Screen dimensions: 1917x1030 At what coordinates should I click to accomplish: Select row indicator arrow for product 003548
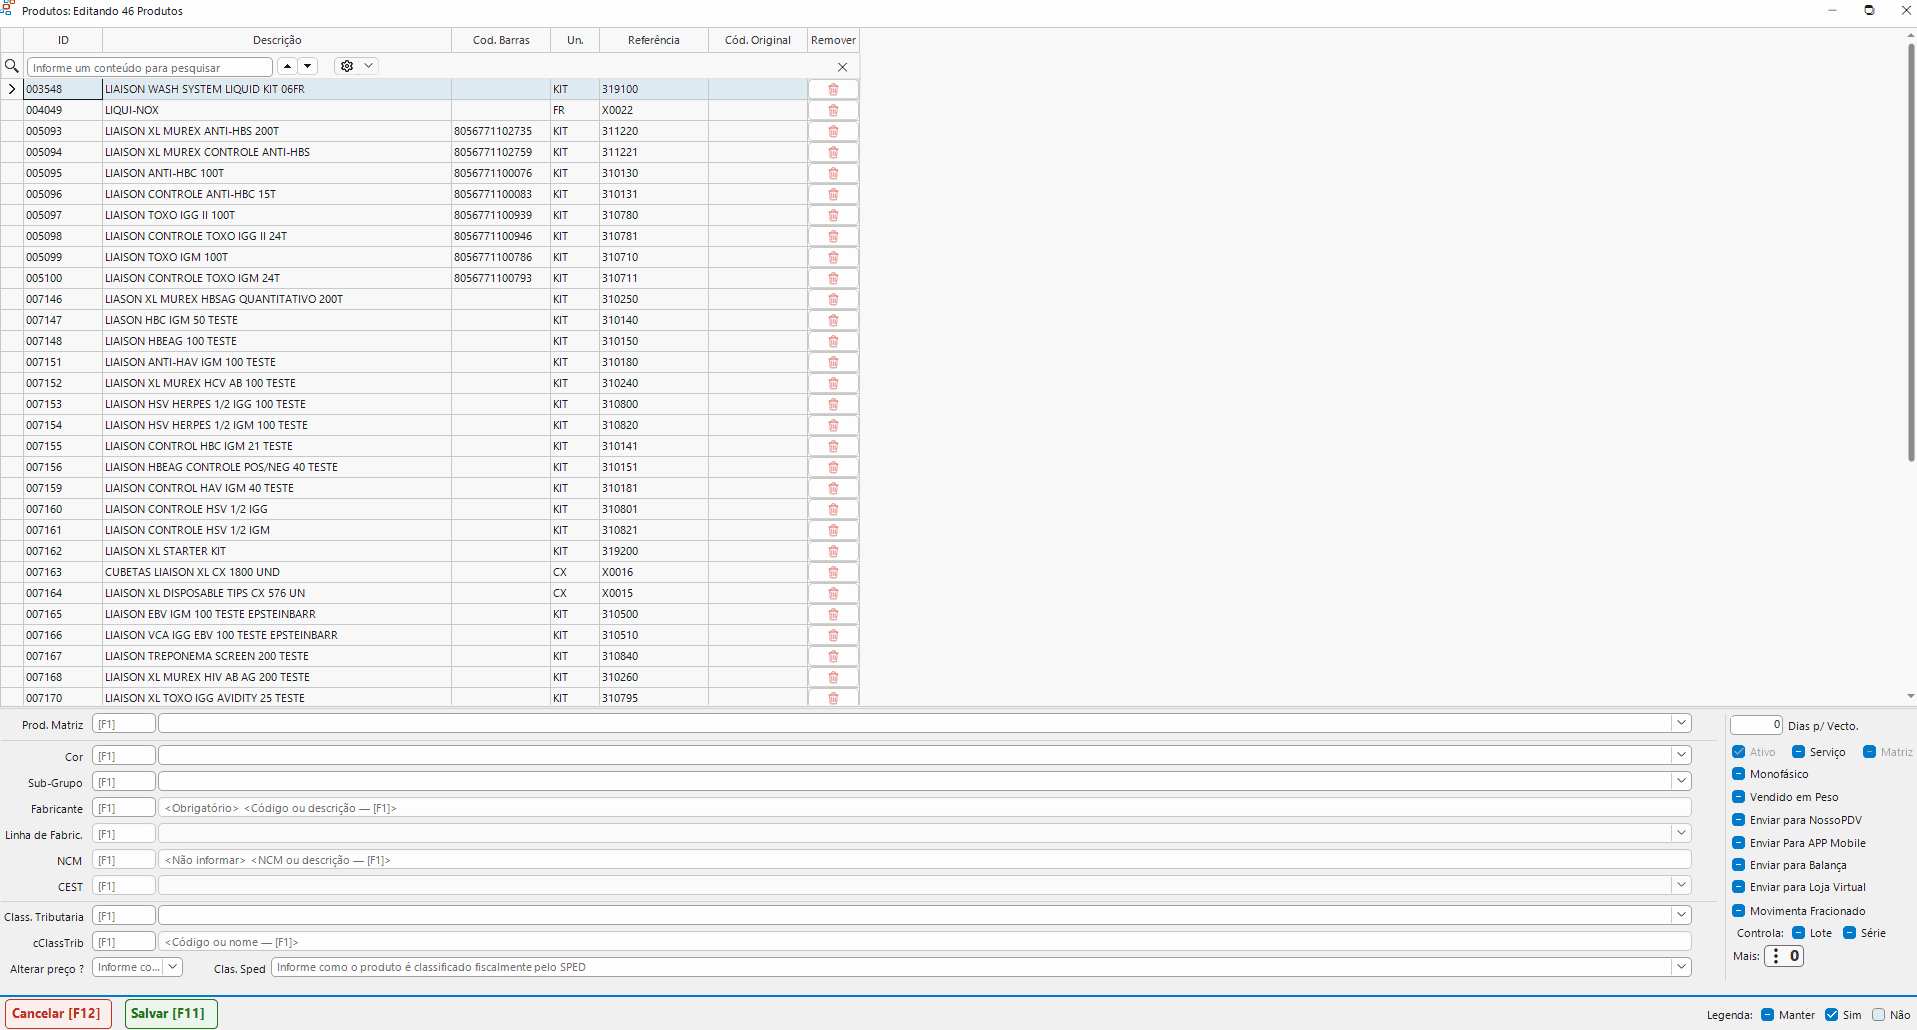12,89
